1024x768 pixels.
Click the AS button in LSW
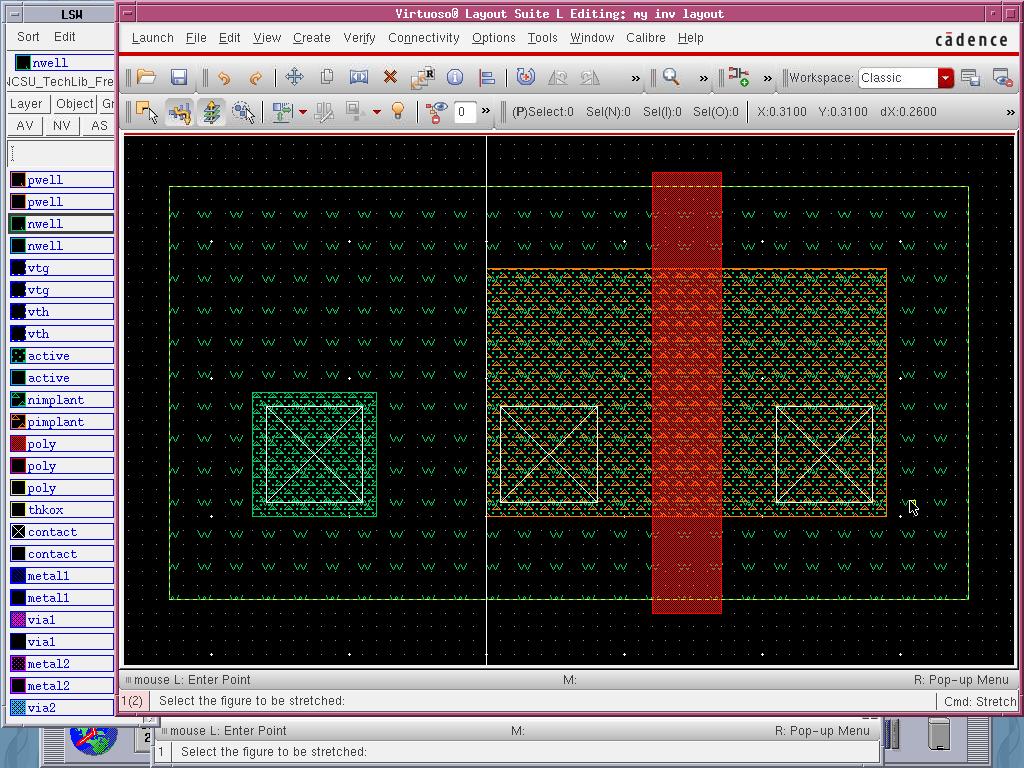99,125
